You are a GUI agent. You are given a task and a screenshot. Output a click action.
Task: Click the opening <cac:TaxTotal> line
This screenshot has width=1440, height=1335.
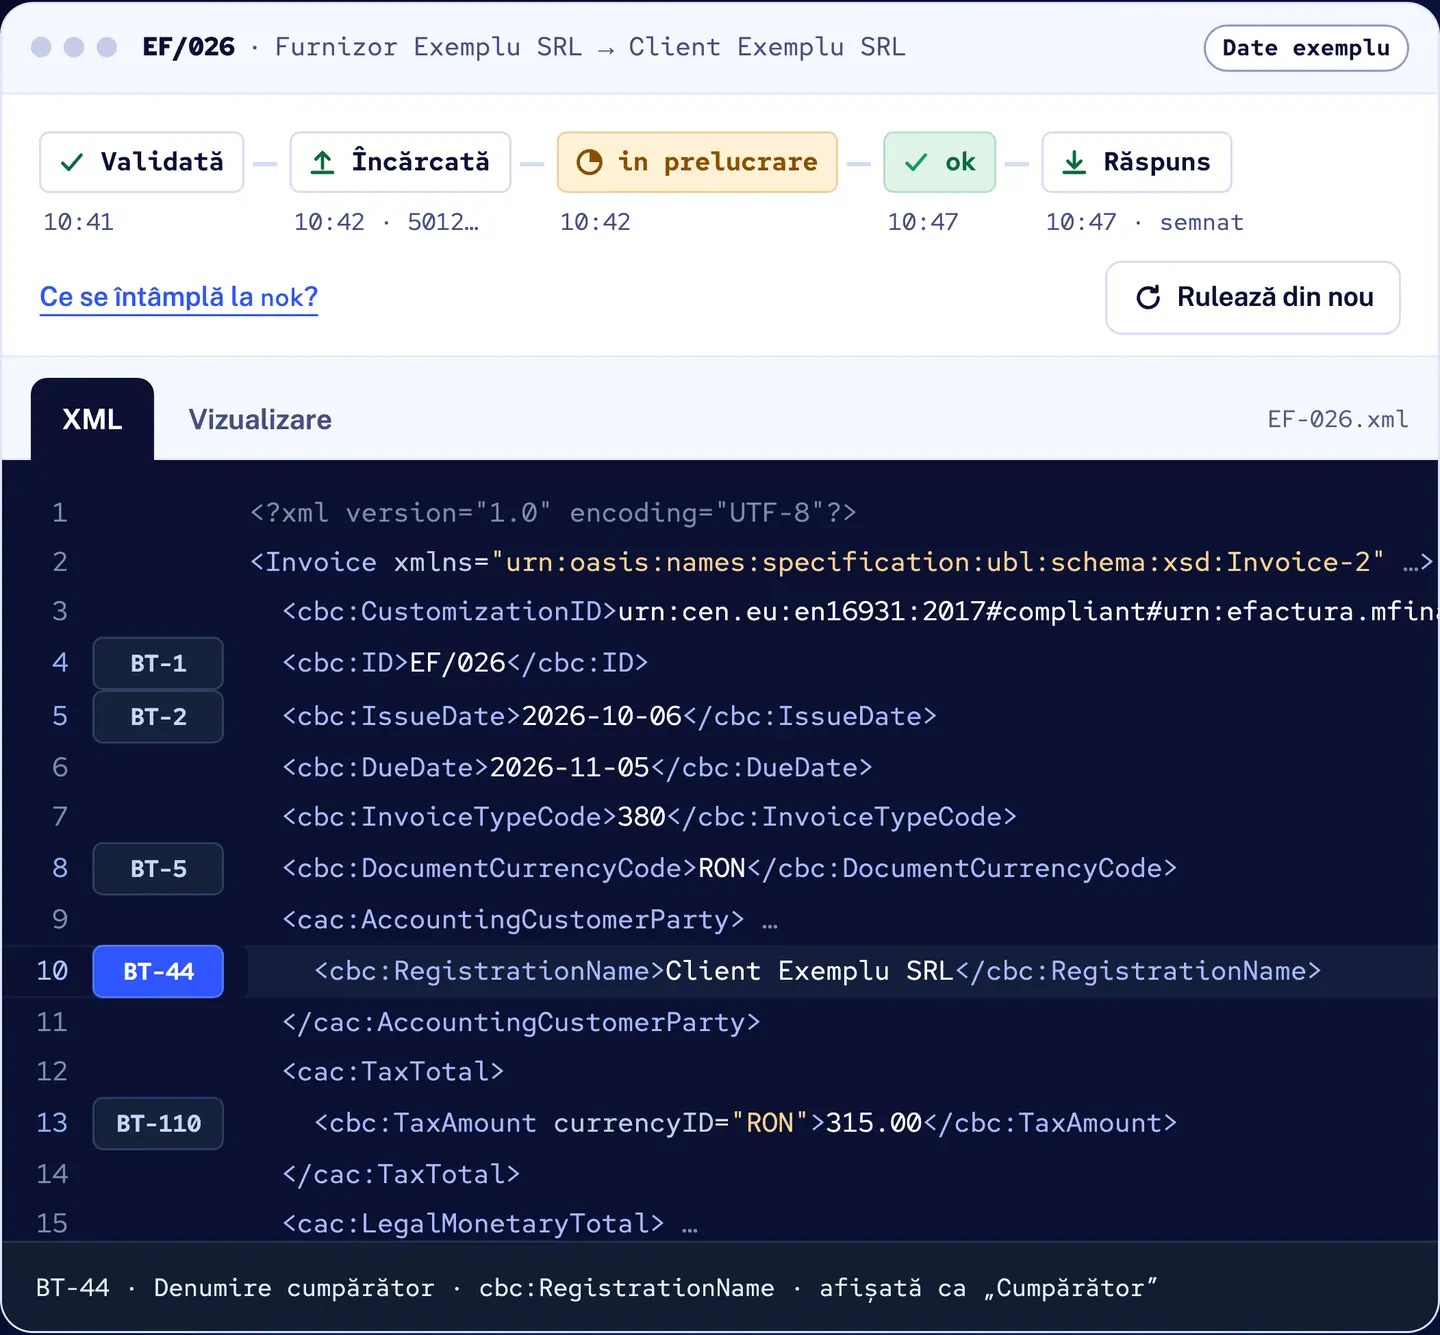(x=393, y=1072)
